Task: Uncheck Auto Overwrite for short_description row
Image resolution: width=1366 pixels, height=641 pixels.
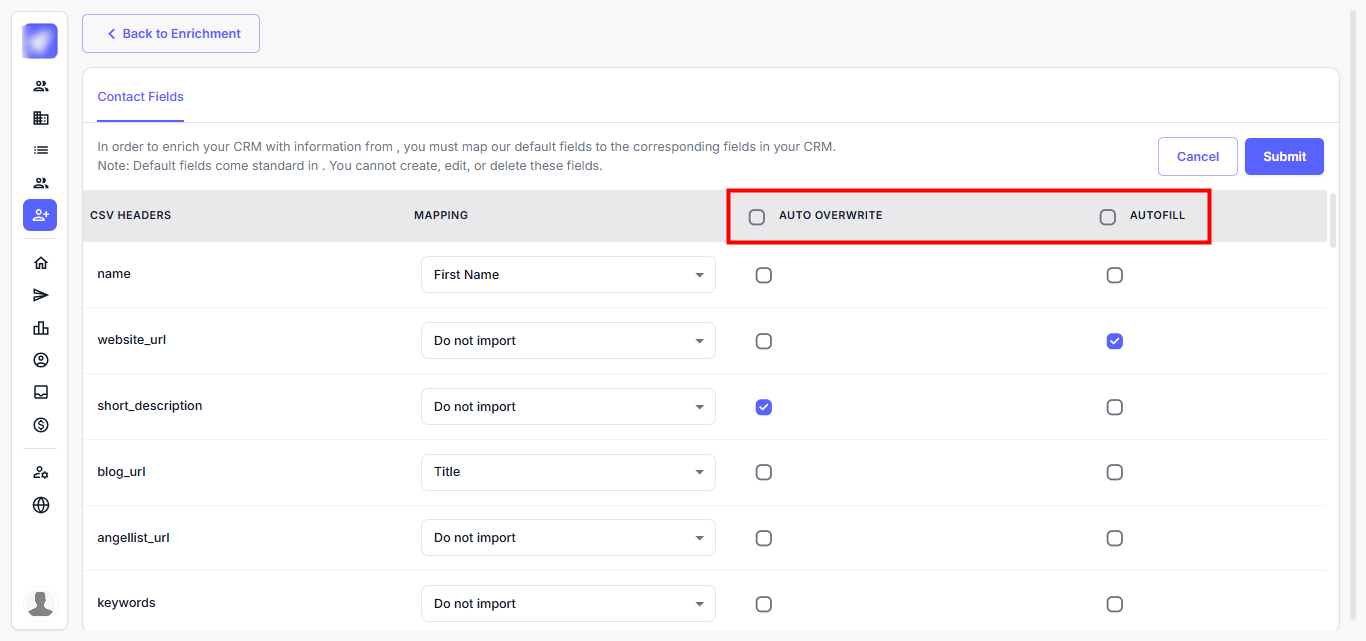Action: coord(763,407)
